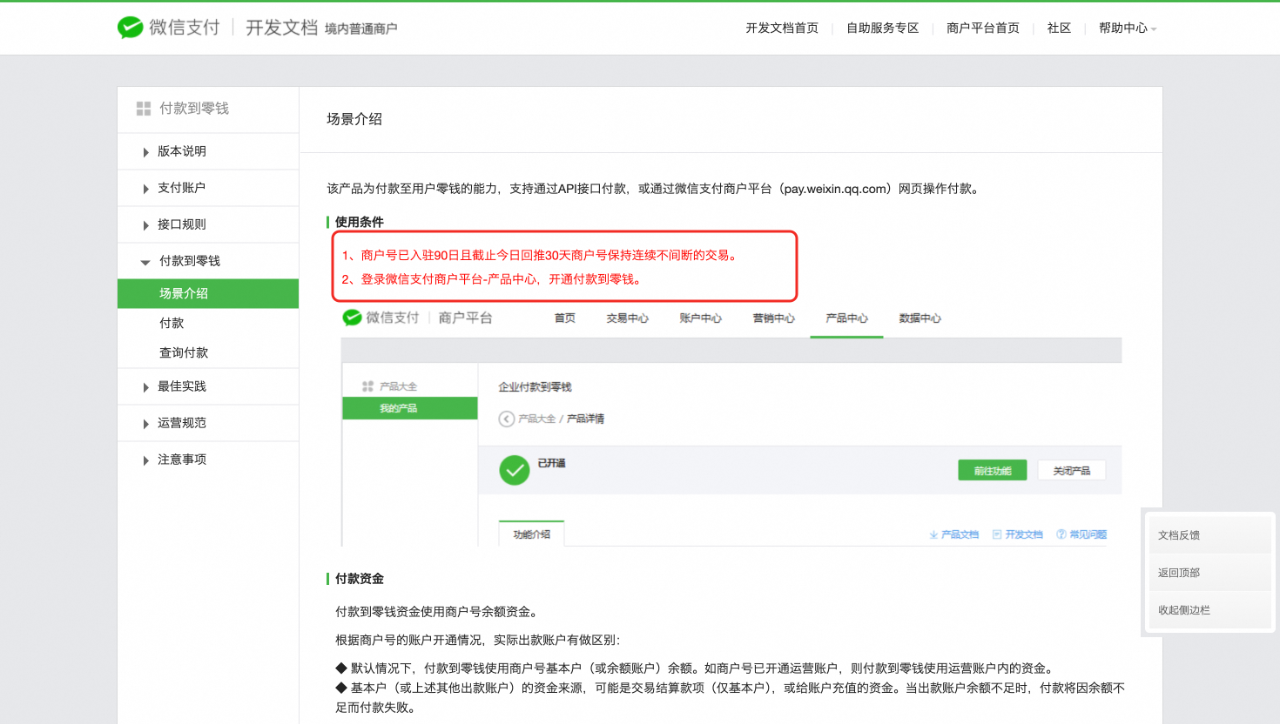Viewport: 1280px width, 724px height.
Task: Click the grid icon beside 付款到零钱
Action: point(143,108)
